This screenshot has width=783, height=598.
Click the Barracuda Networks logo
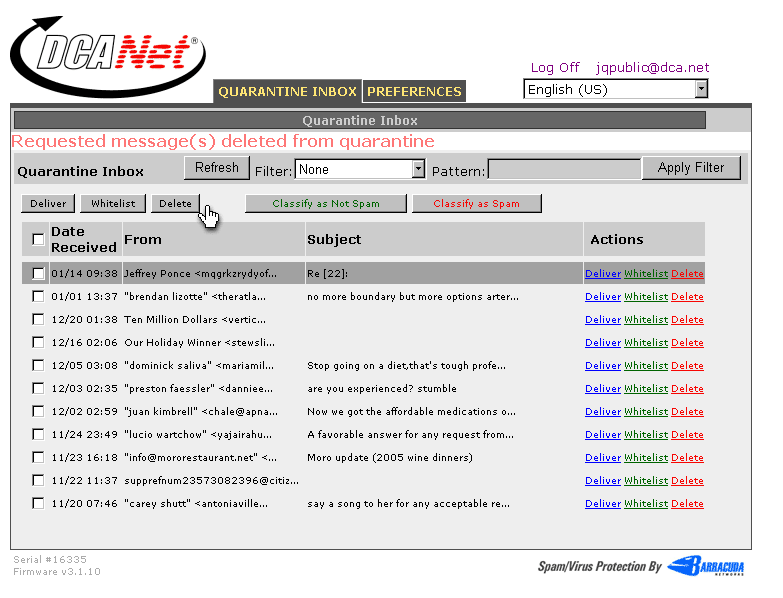(x=706, y=566)
